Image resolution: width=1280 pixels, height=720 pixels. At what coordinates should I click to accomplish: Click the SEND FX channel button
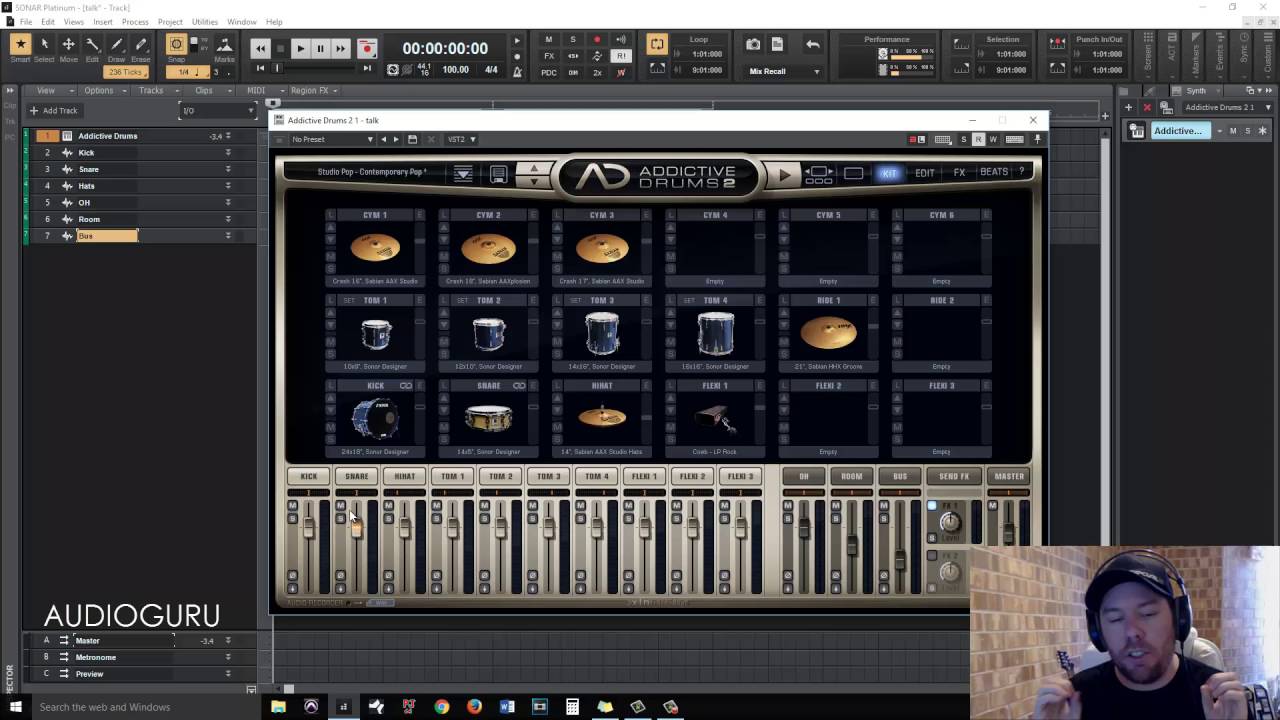coord(954,476)
